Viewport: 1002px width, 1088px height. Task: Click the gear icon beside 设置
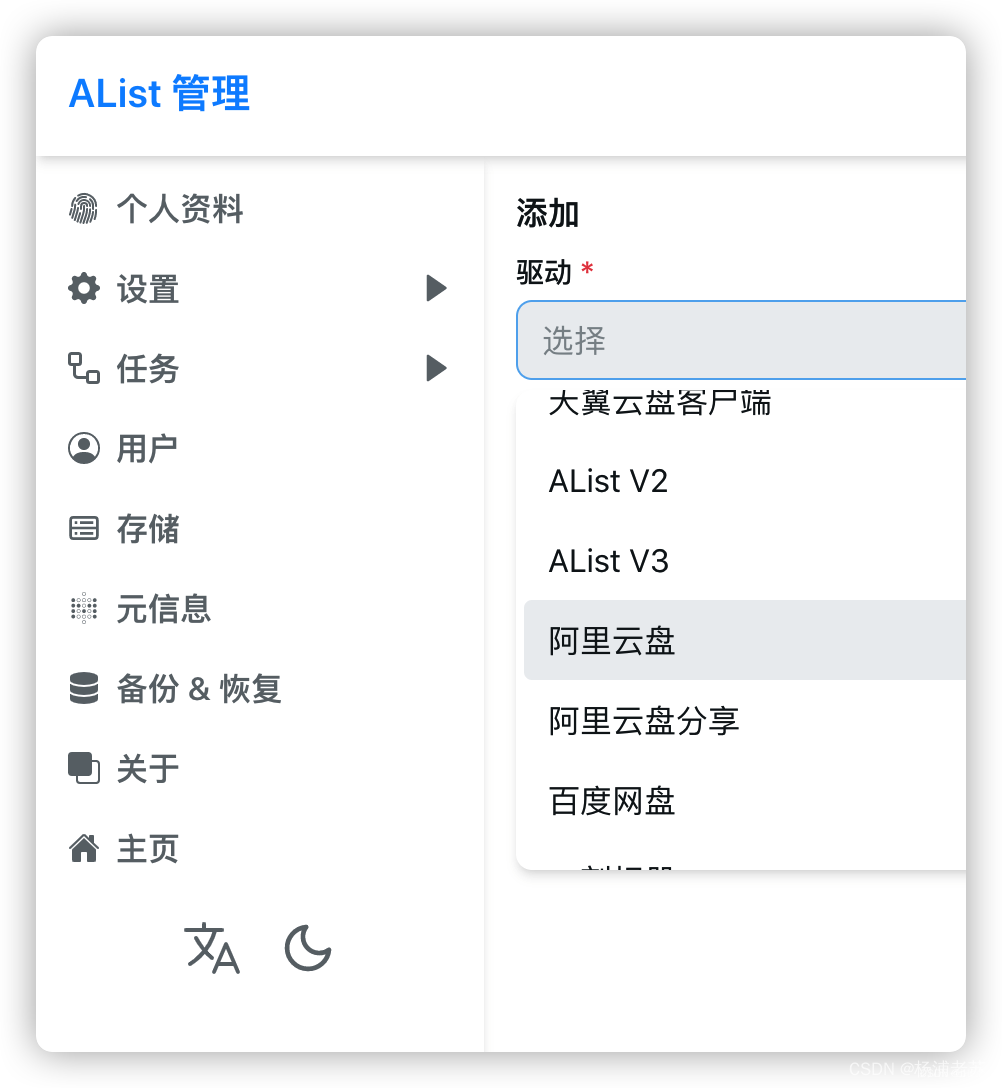[x=83, y=288]
